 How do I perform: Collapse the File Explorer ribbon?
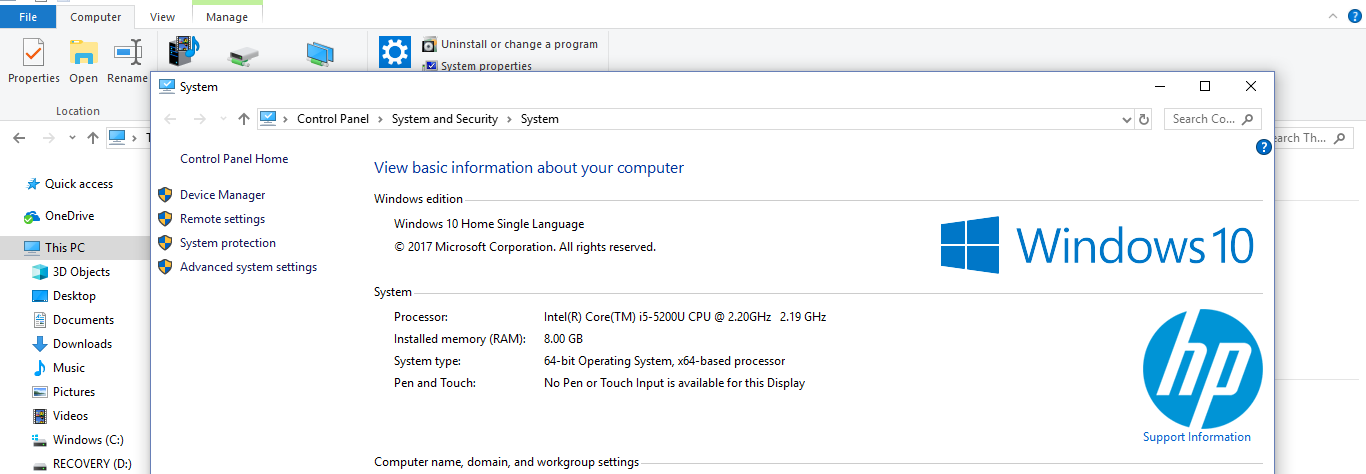point(1331,16)
